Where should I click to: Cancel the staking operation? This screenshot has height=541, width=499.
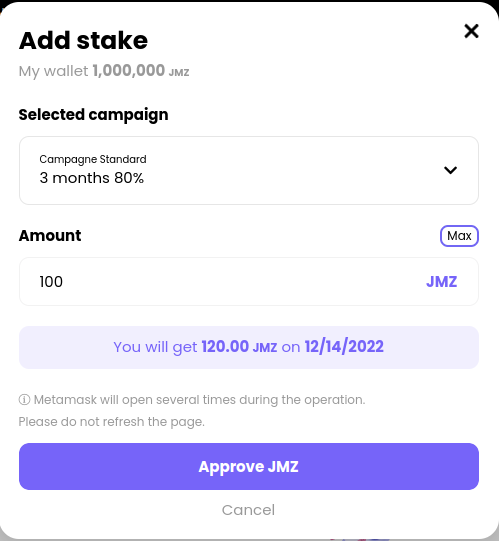pyautogui.click(x=248, y=510)
